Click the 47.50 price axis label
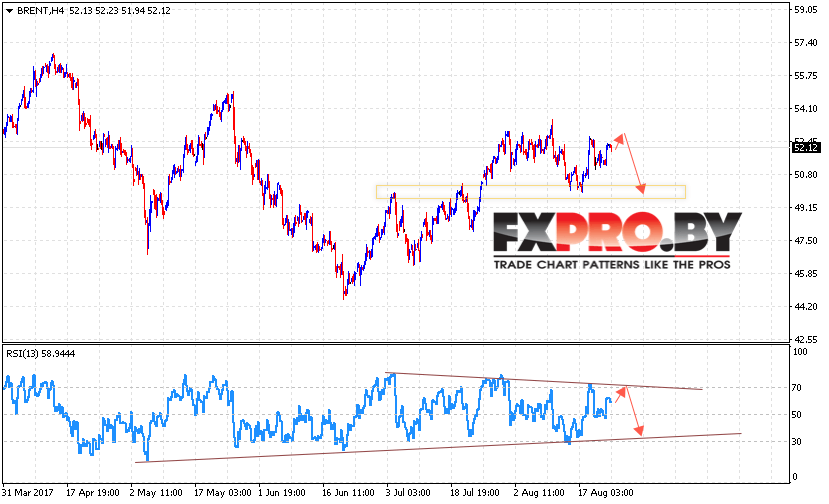This screenshot has width=829, height=504. pos(806,241)
